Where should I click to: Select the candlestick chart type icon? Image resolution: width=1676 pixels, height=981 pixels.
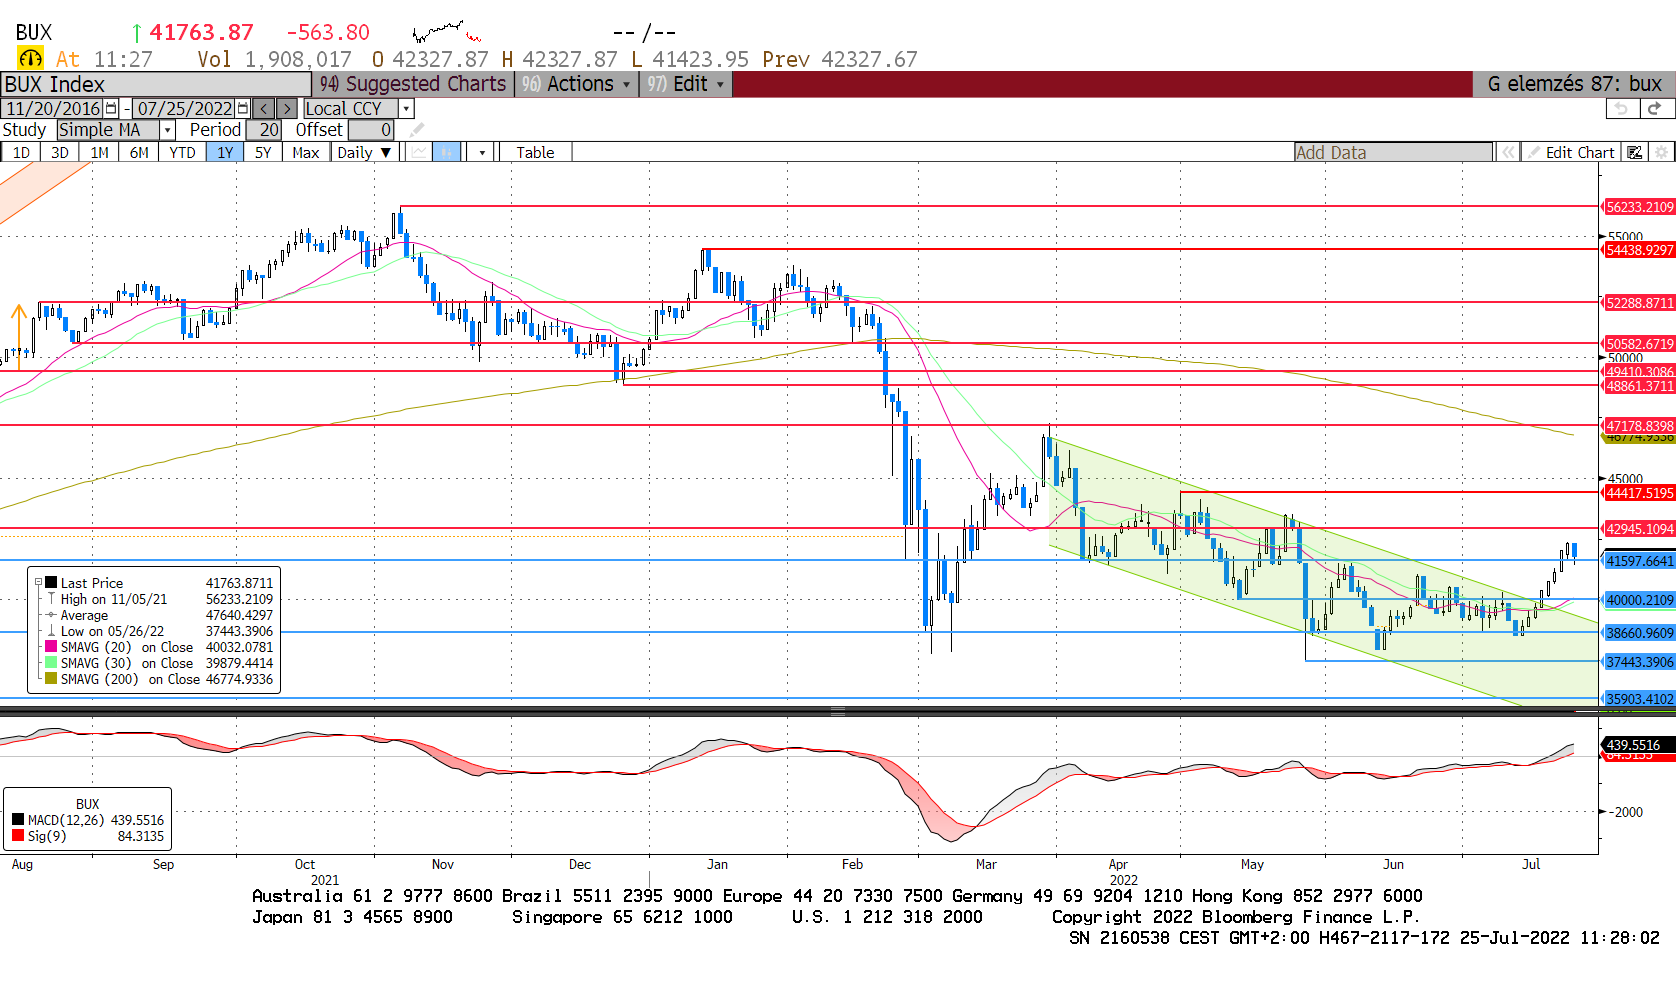pyautogui.click(x=447, y=152)
